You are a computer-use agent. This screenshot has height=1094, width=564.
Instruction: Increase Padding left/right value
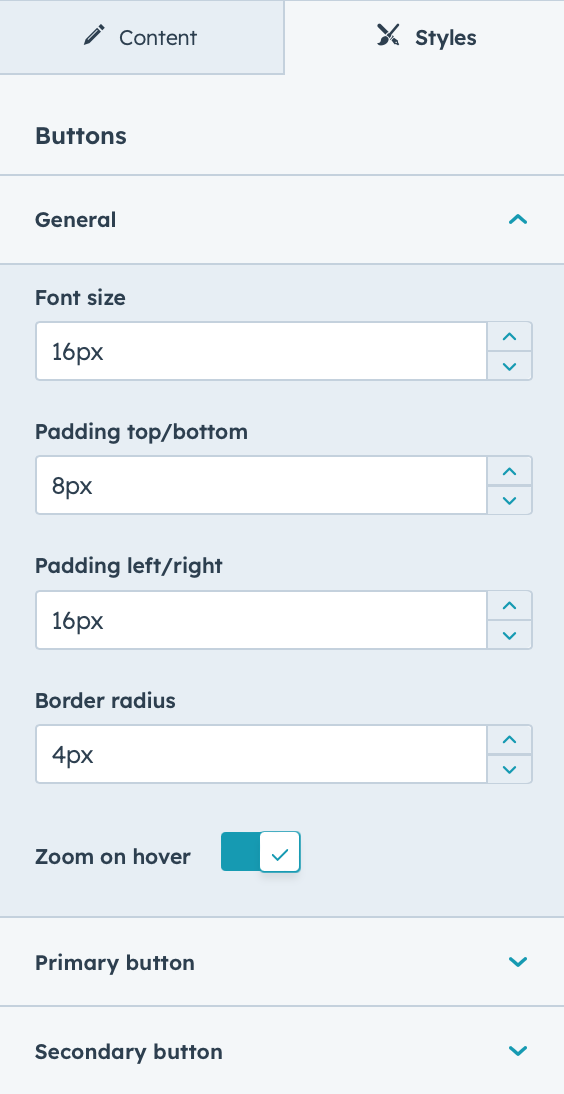pyautogui.click(x=510, y=605)
